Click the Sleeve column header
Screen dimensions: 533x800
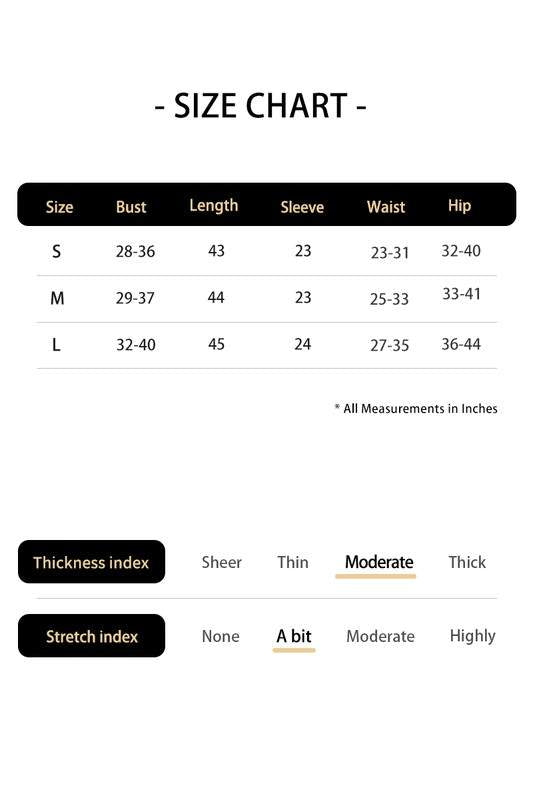(x=302, y=207)
